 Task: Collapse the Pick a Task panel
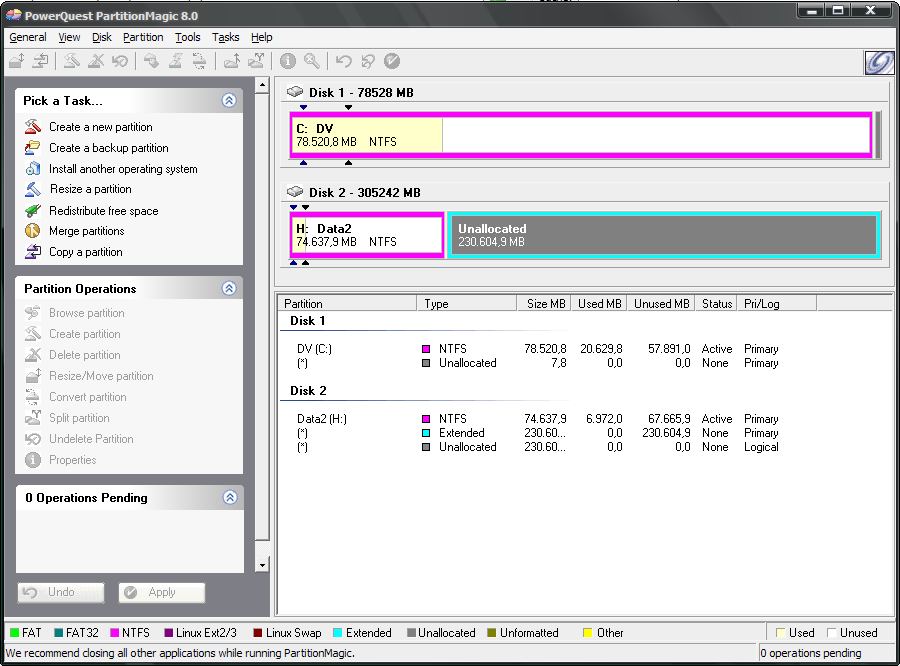tap(229, 100)
